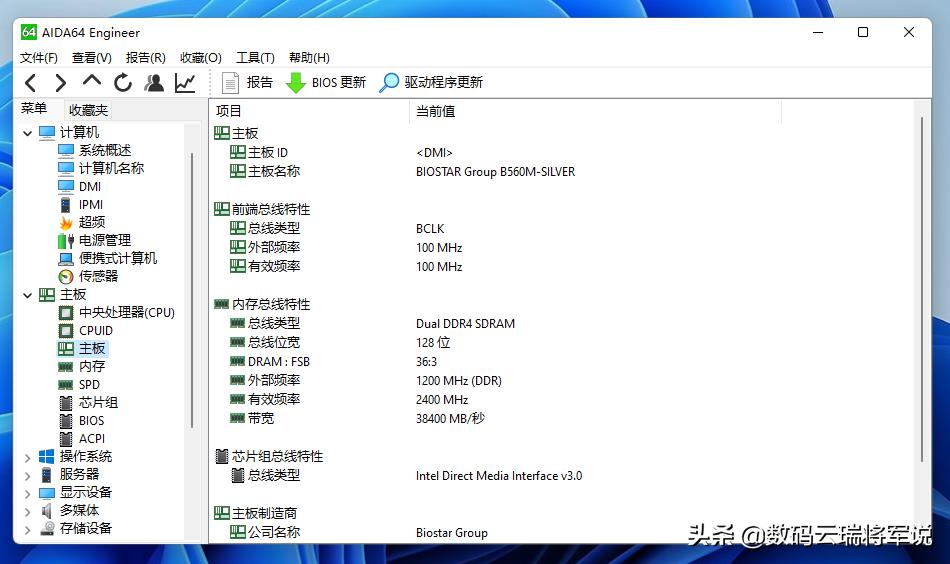Click the 操作系统 Windows logo icon
Viewport: 950px width, 564px height.
click(47, 457)
